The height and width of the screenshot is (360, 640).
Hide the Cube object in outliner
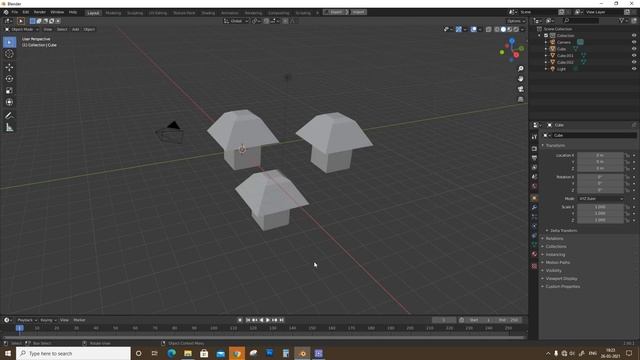pos(634,49)
